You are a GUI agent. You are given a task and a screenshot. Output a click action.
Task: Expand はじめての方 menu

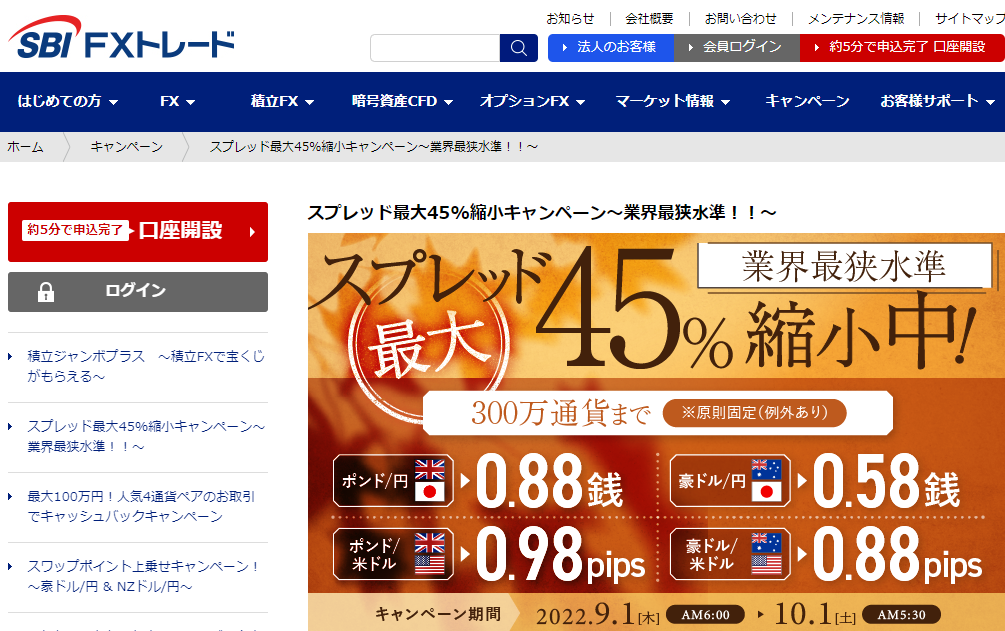(x=67, y=101)
